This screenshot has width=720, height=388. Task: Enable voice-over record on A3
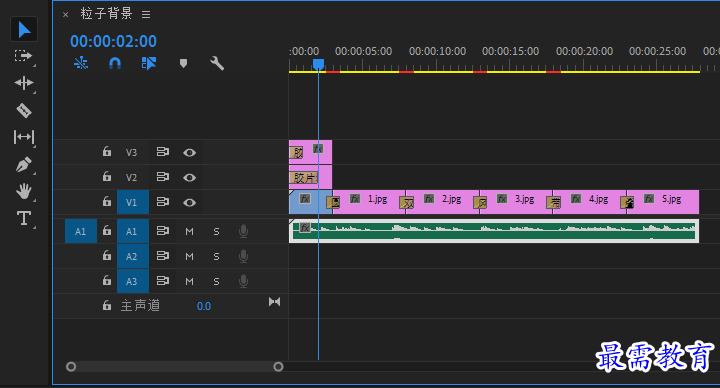pyautogui.click(x=243, y=281)
